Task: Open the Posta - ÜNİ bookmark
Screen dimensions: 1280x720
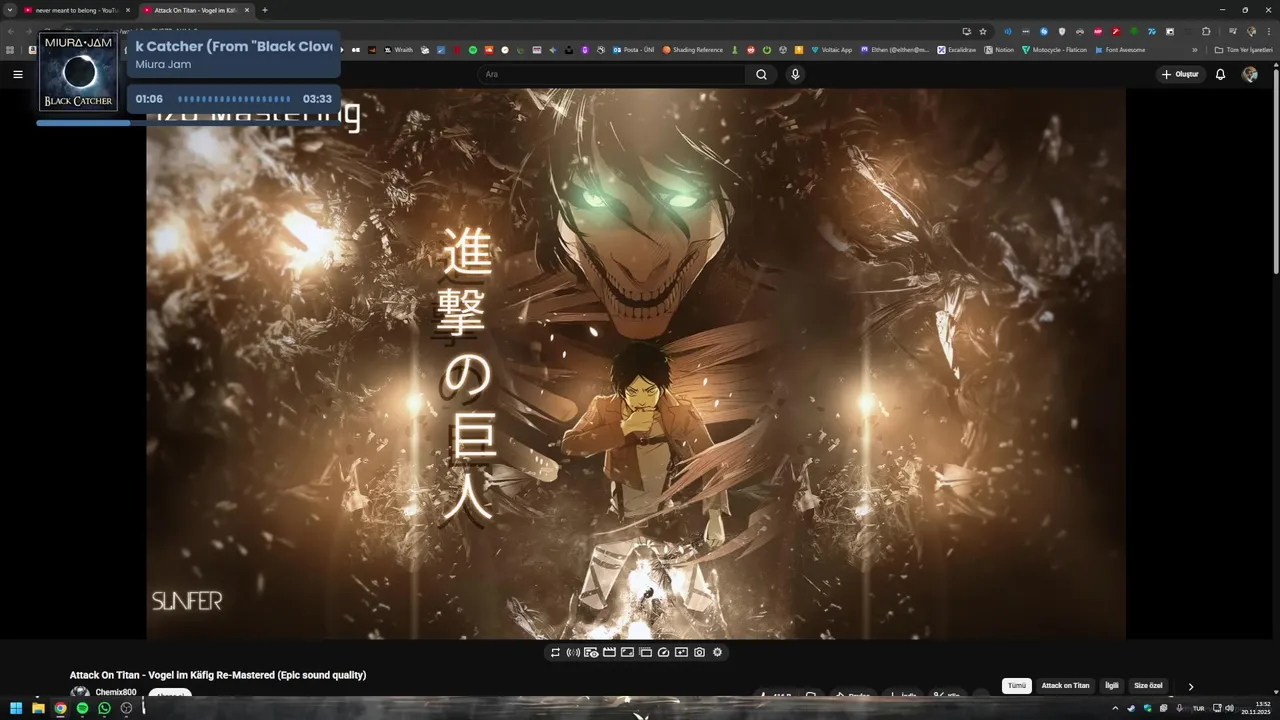Action: point(634,50)
